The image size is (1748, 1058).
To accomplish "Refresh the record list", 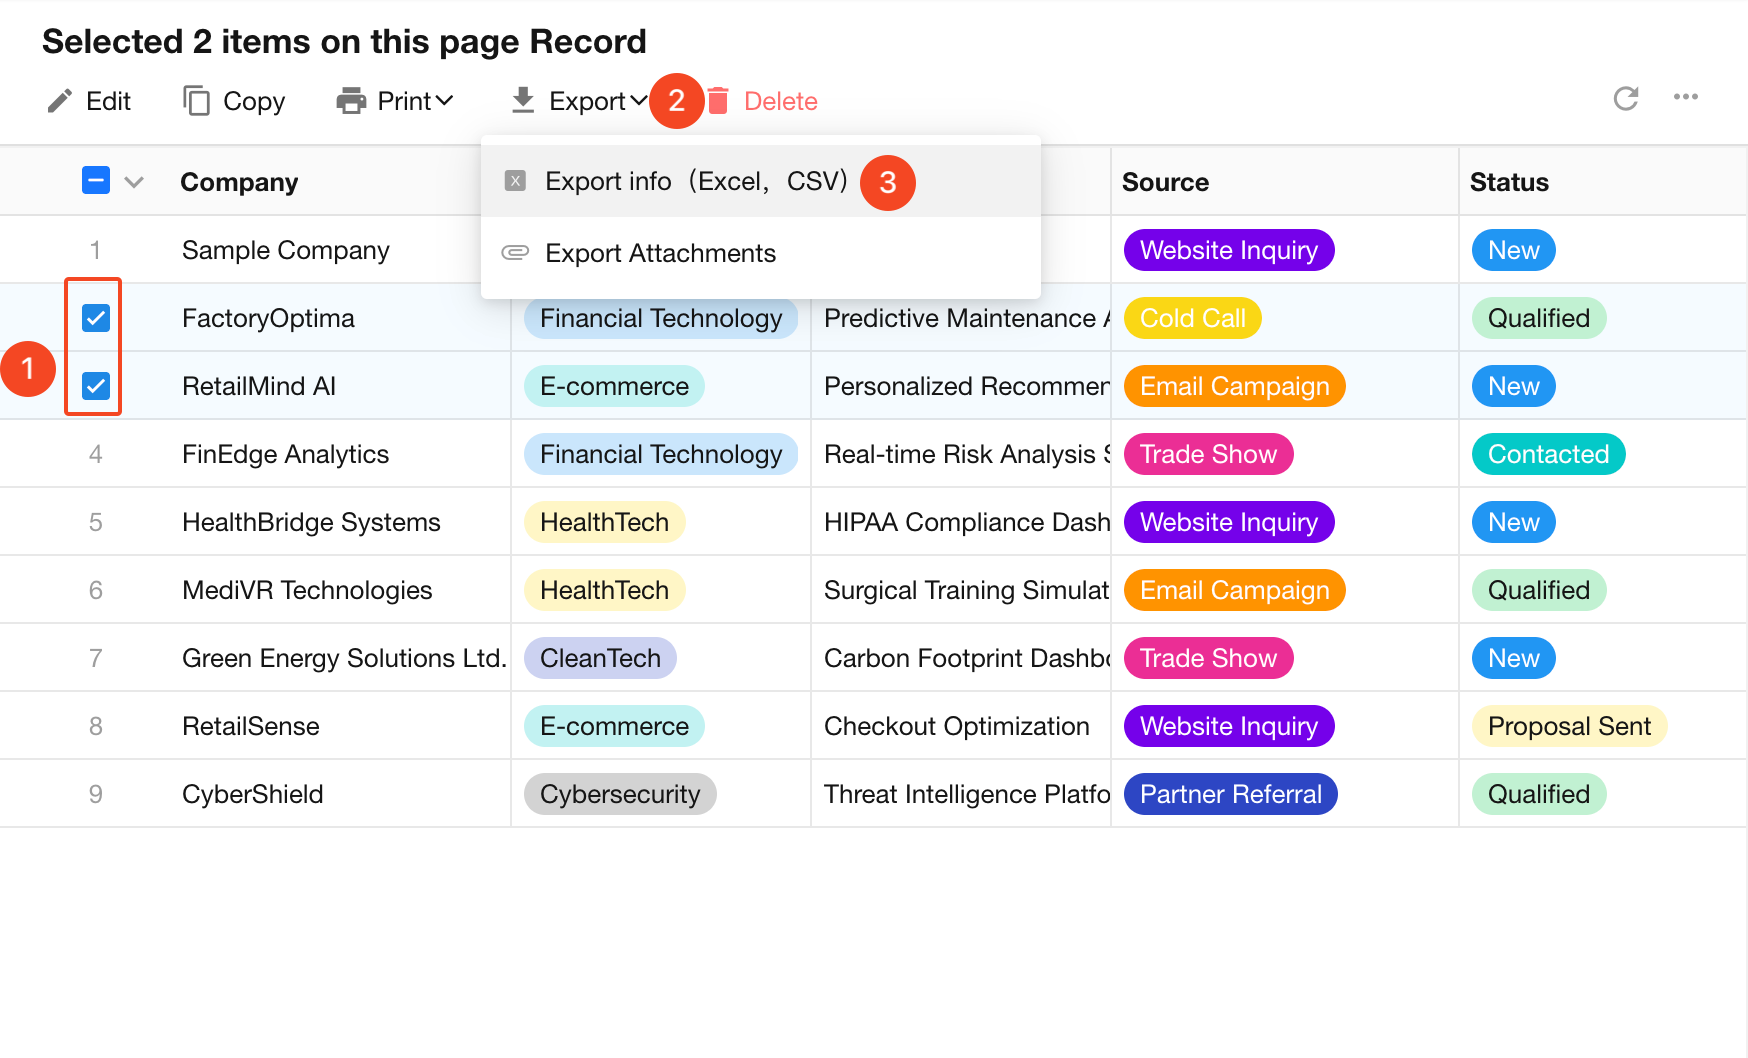I will [x=1626, y=98].
